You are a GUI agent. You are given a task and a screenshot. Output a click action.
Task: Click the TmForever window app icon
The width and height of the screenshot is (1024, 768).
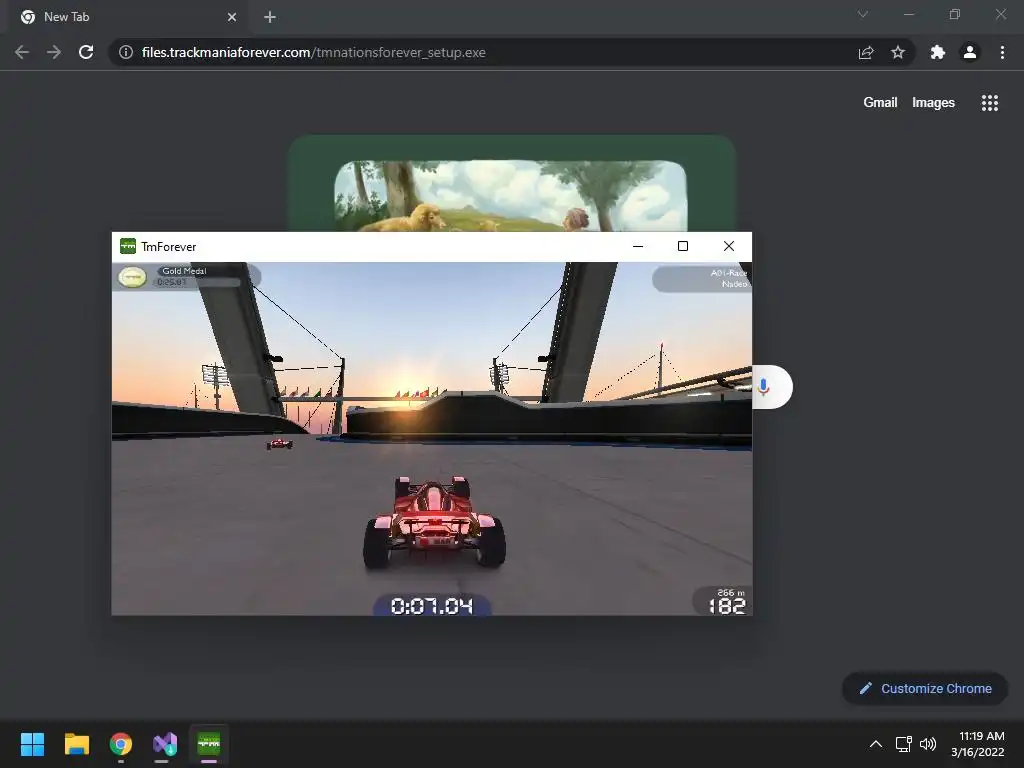[x=128, y=246]
